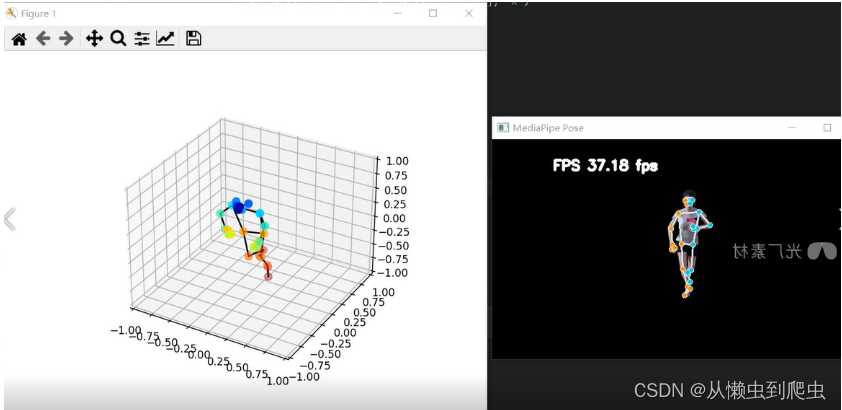Open the edit axis parameters icon
Screen dimensions: 842x410
pos(165,39)
